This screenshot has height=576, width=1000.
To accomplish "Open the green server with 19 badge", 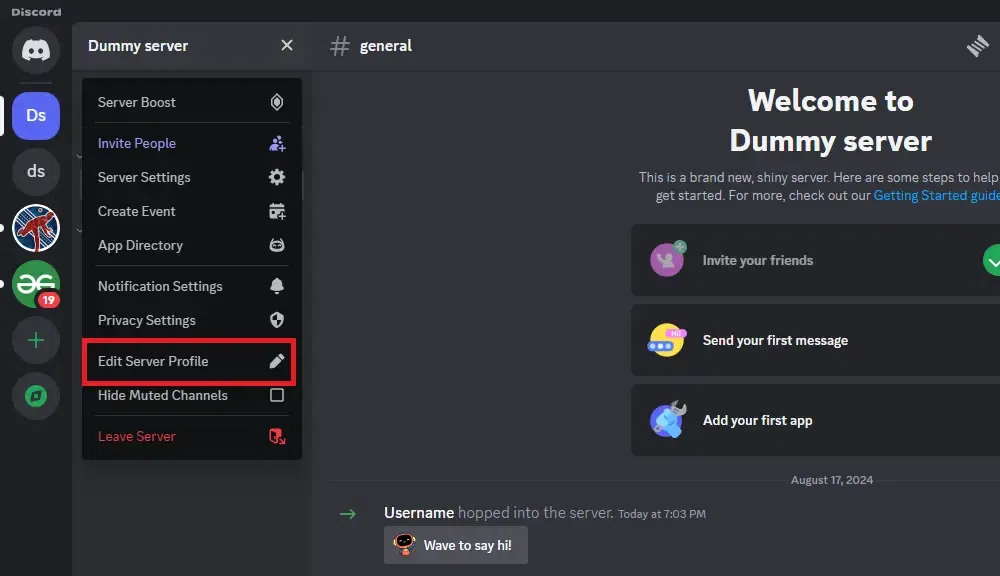I will pyautogui.click(x=36, y=284).
